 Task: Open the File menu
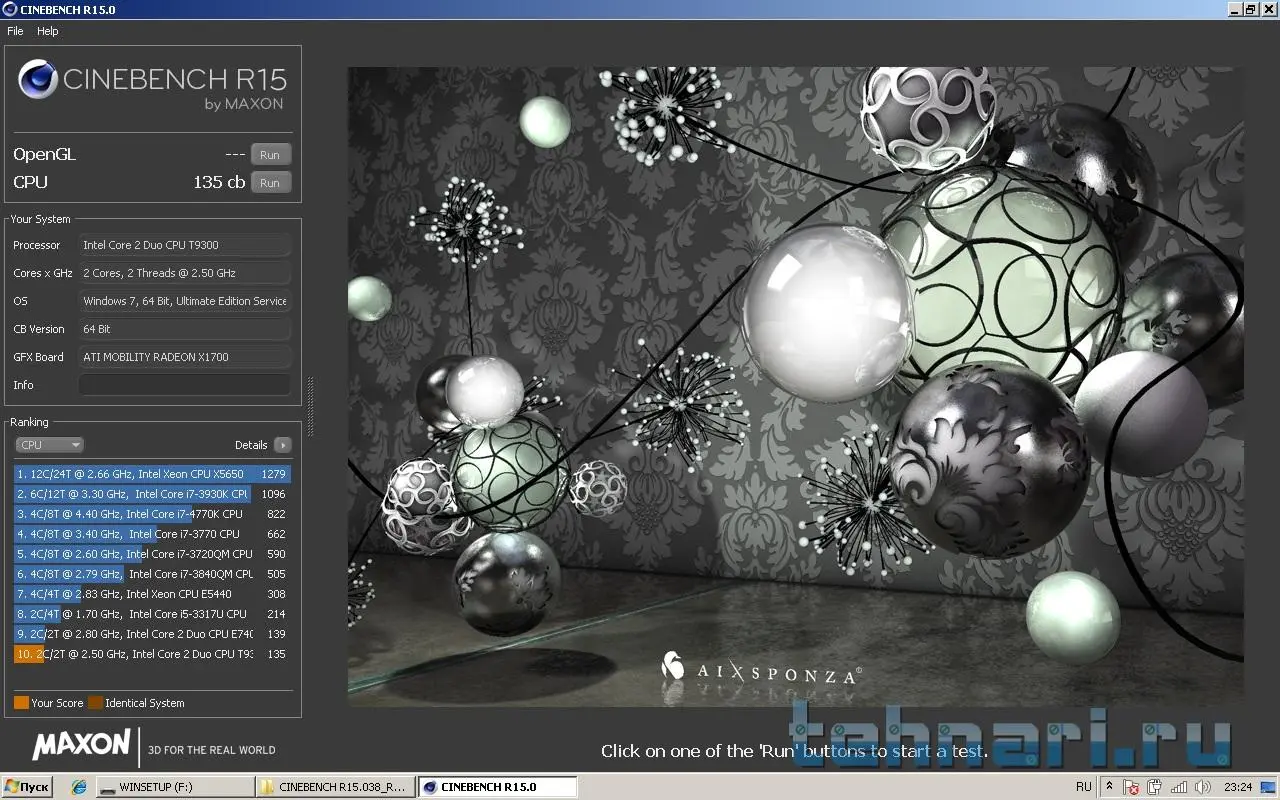click(x=15, y=31)
